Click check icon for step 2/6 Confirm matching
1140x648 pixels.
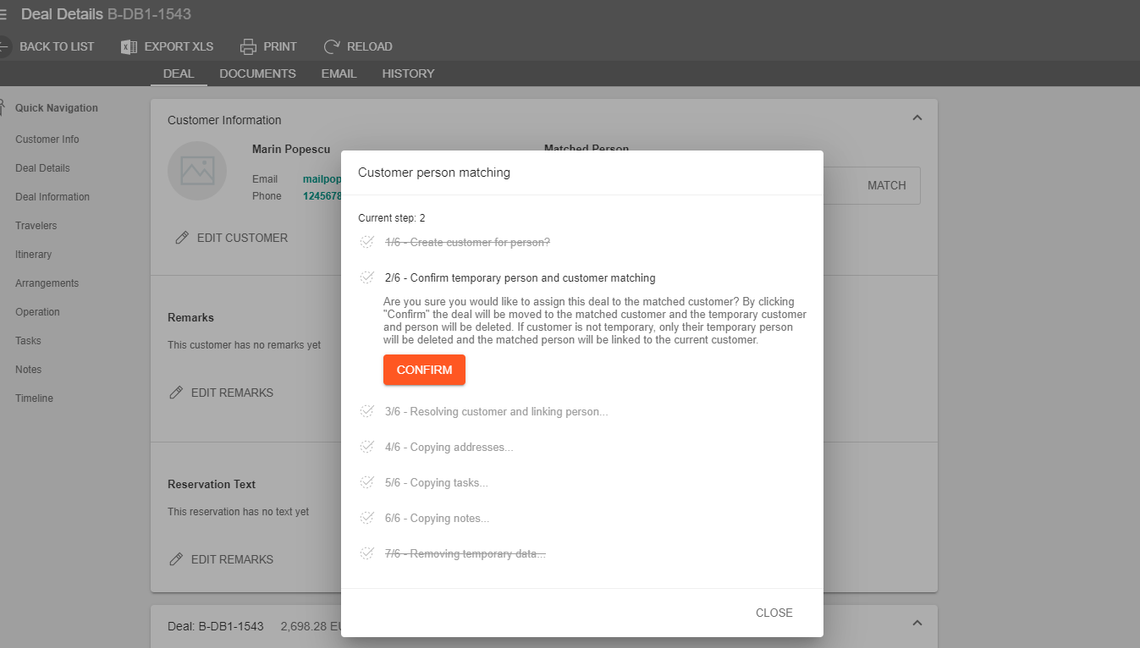click(x=367, y=278)
